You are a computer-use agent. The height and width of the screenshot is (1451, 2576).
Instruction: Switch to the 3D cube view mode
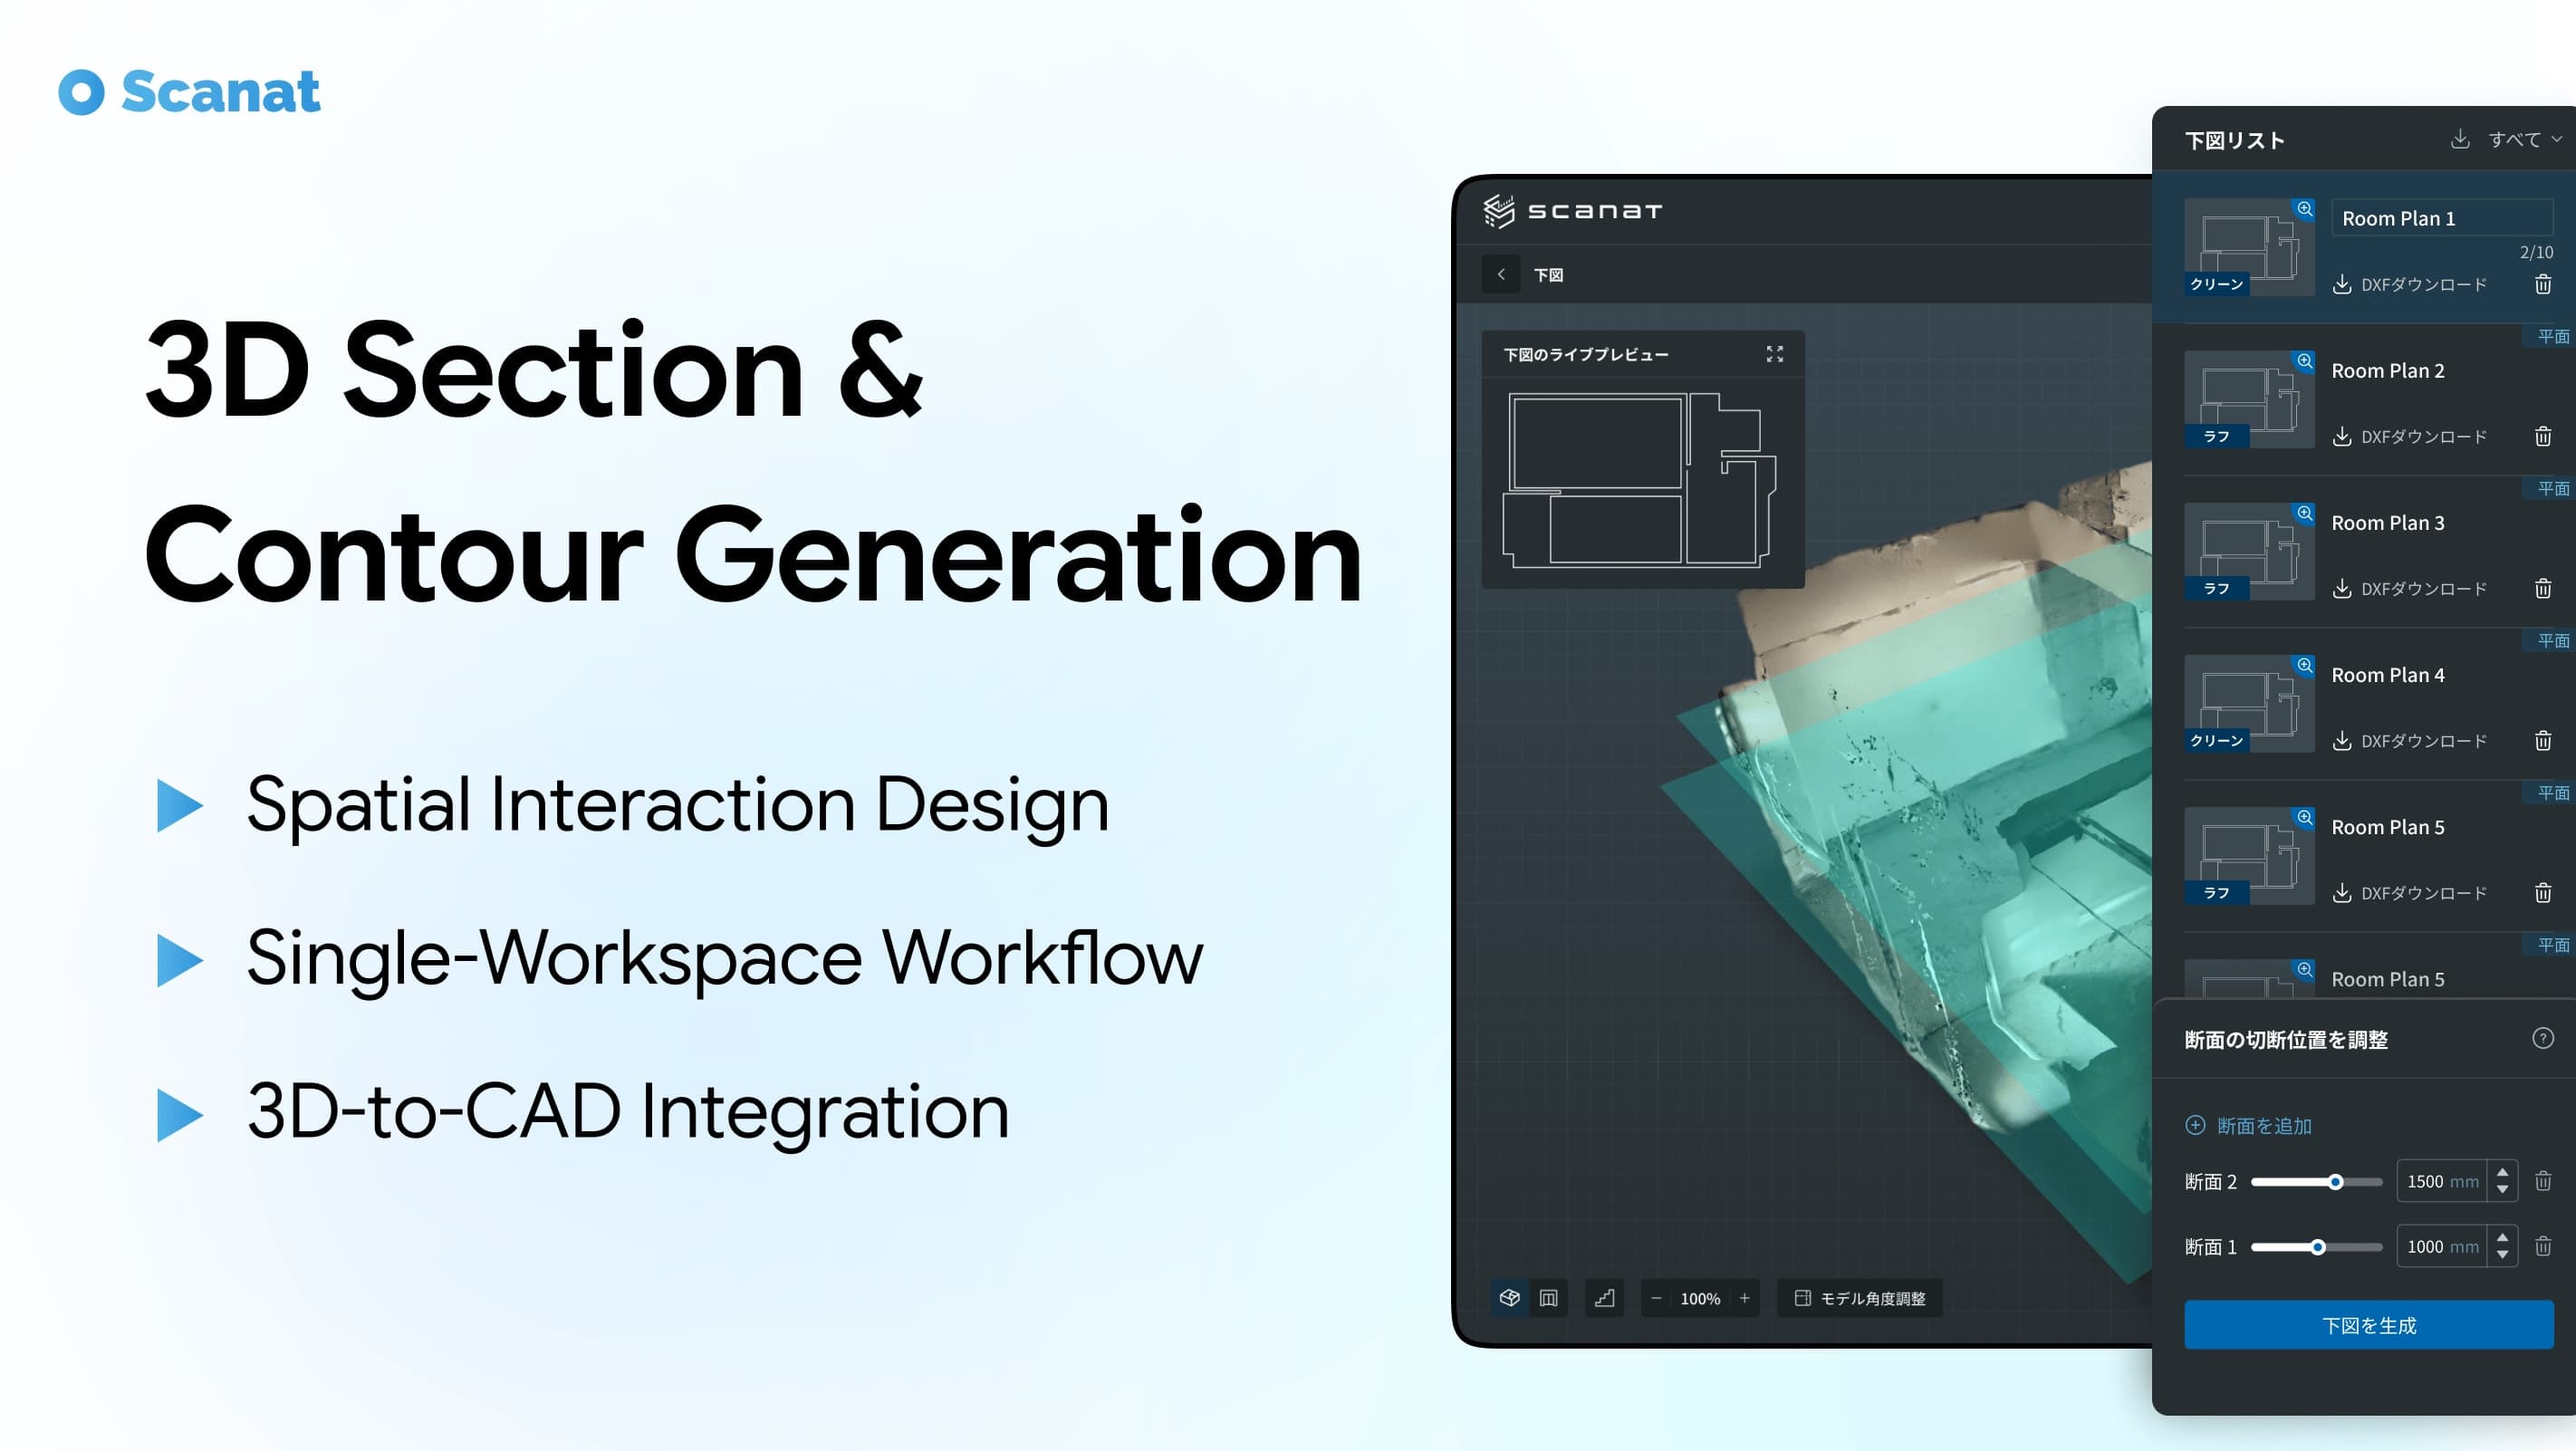(1509, 1298)
